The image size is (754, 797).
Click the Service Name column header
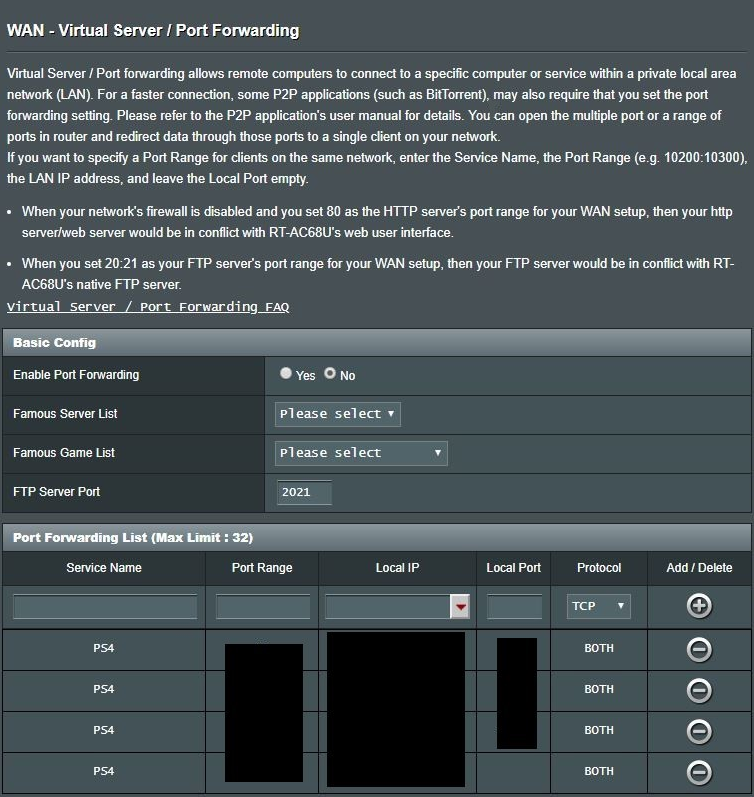coord(104,568)
